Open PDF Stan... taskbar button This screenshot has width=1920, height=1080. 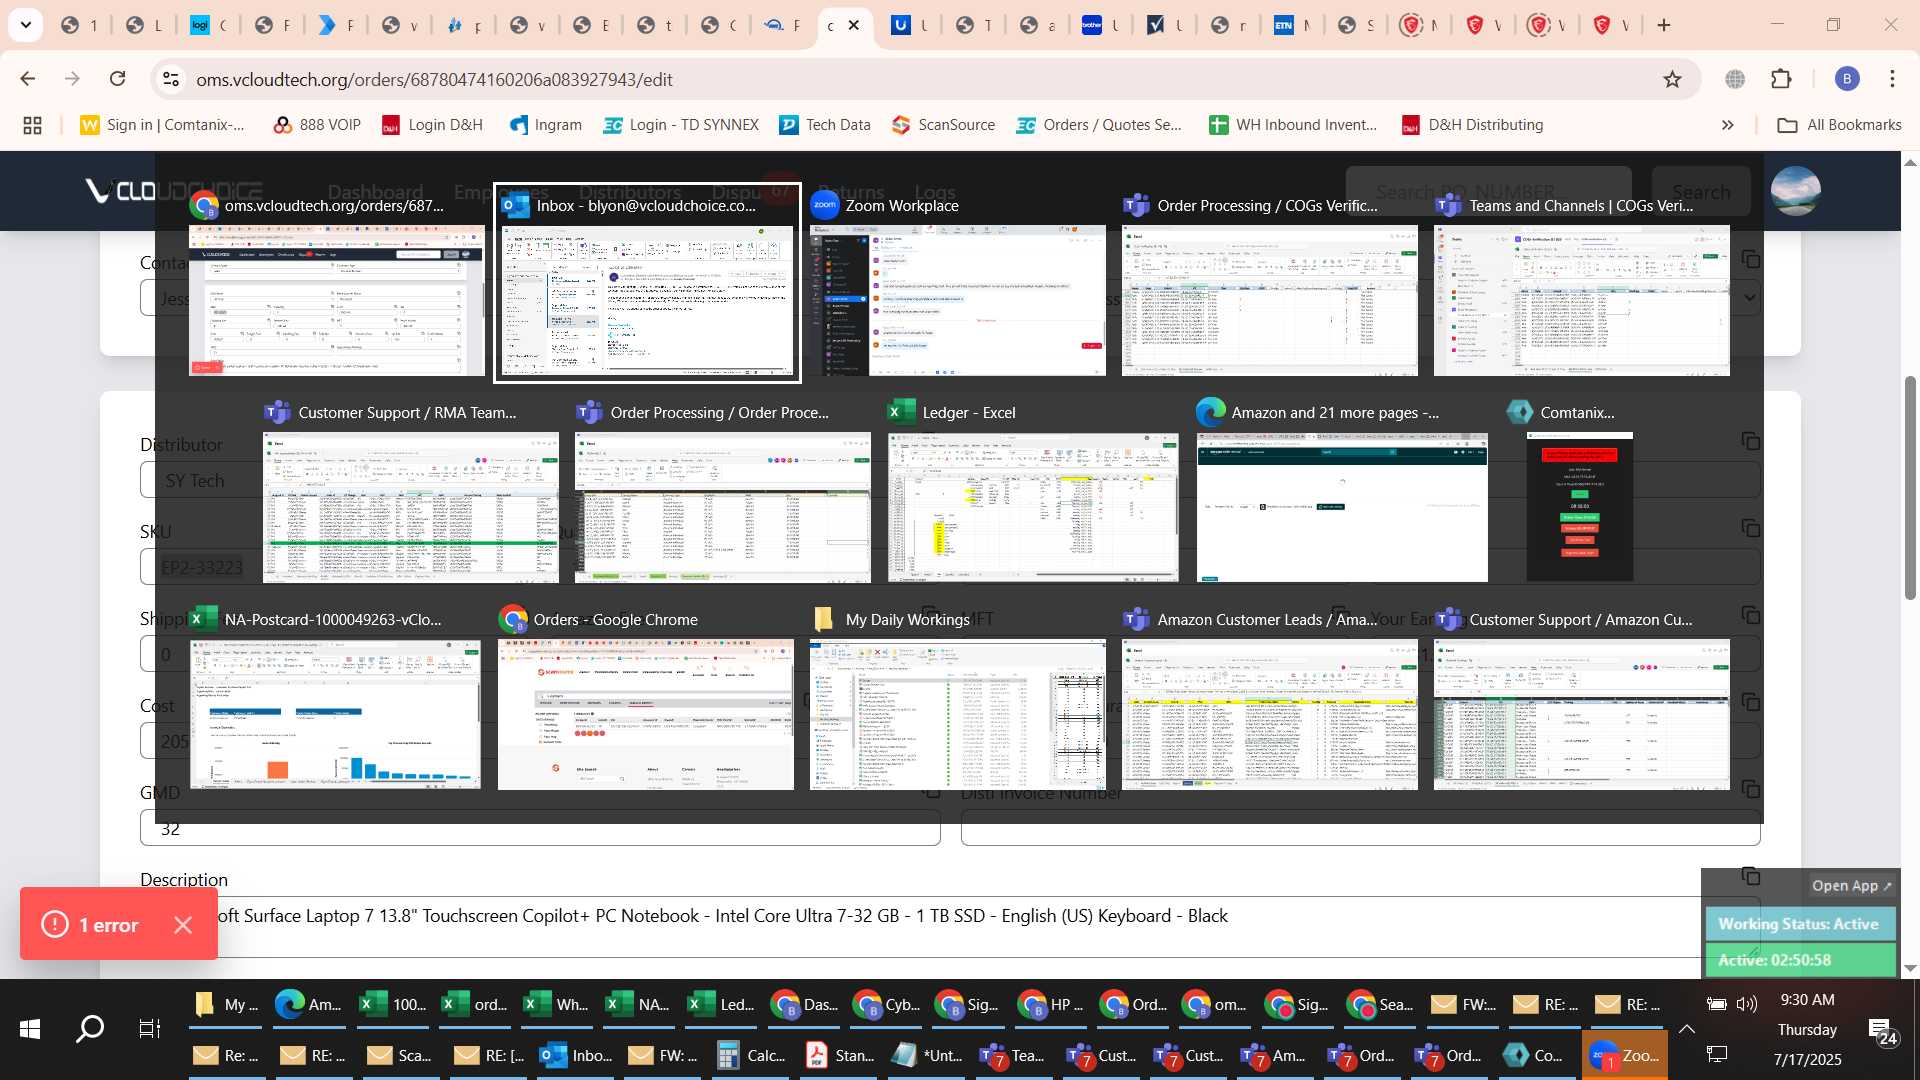839,1056
